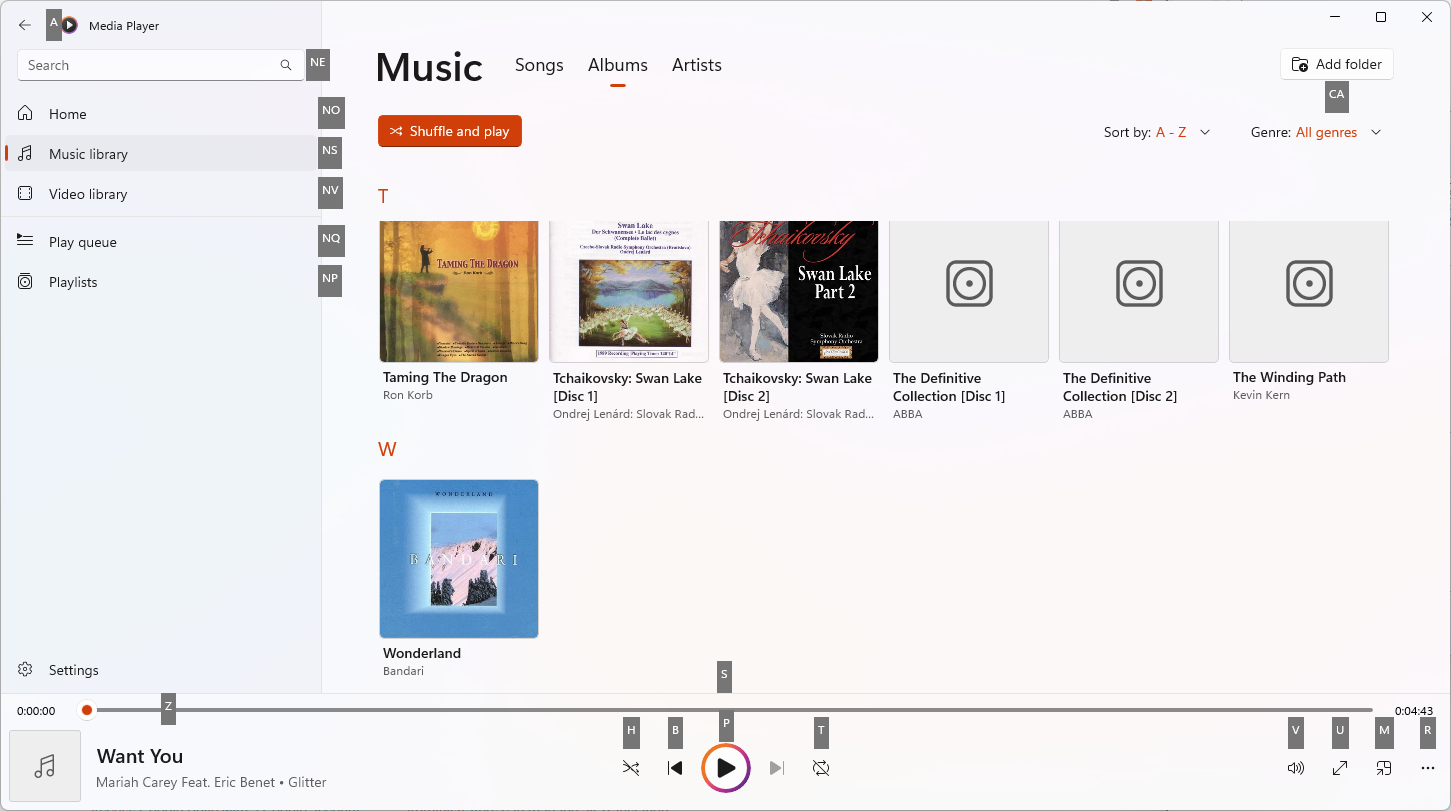Click the Add folder button
Viewport: 1451px width, 811px height.
[1336, 63]
